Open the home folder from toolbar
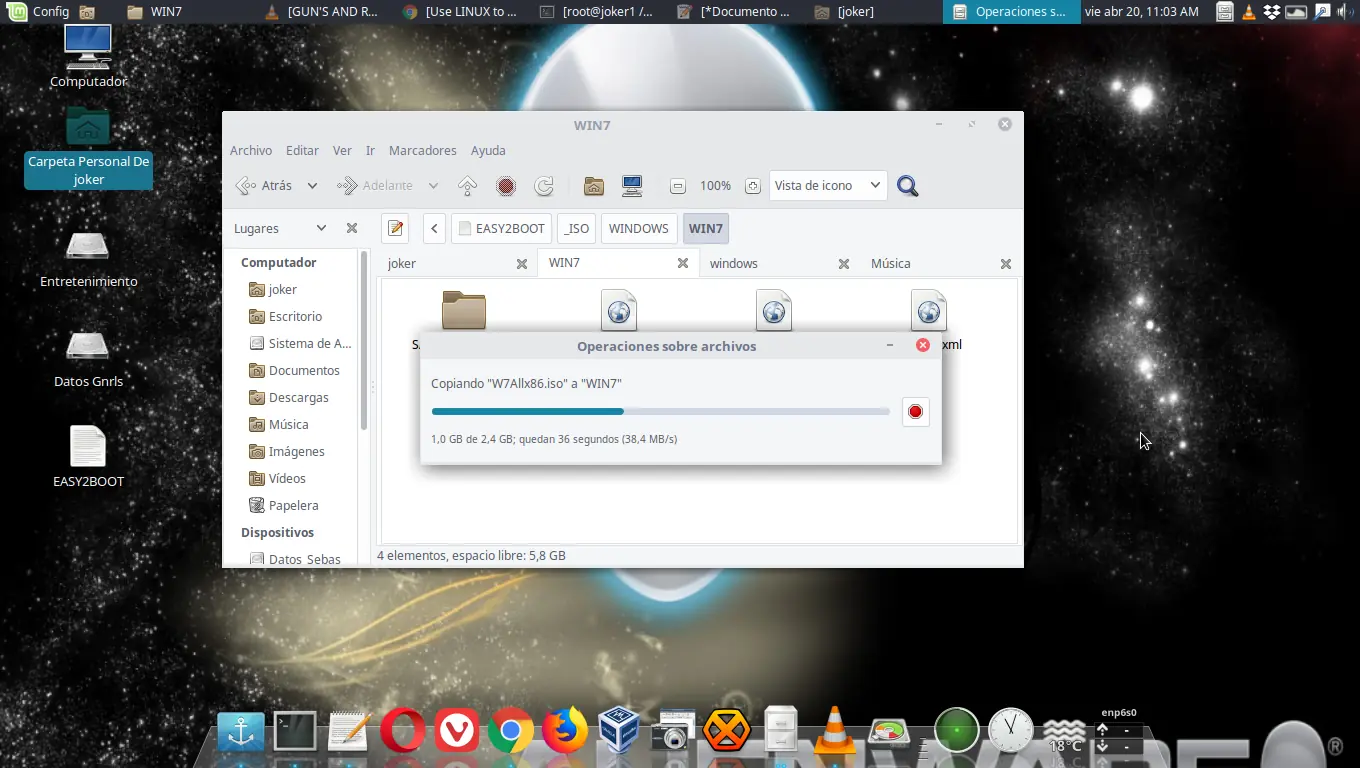The width and height of the screenshot is (1360, 768). (x=594, y=186)
